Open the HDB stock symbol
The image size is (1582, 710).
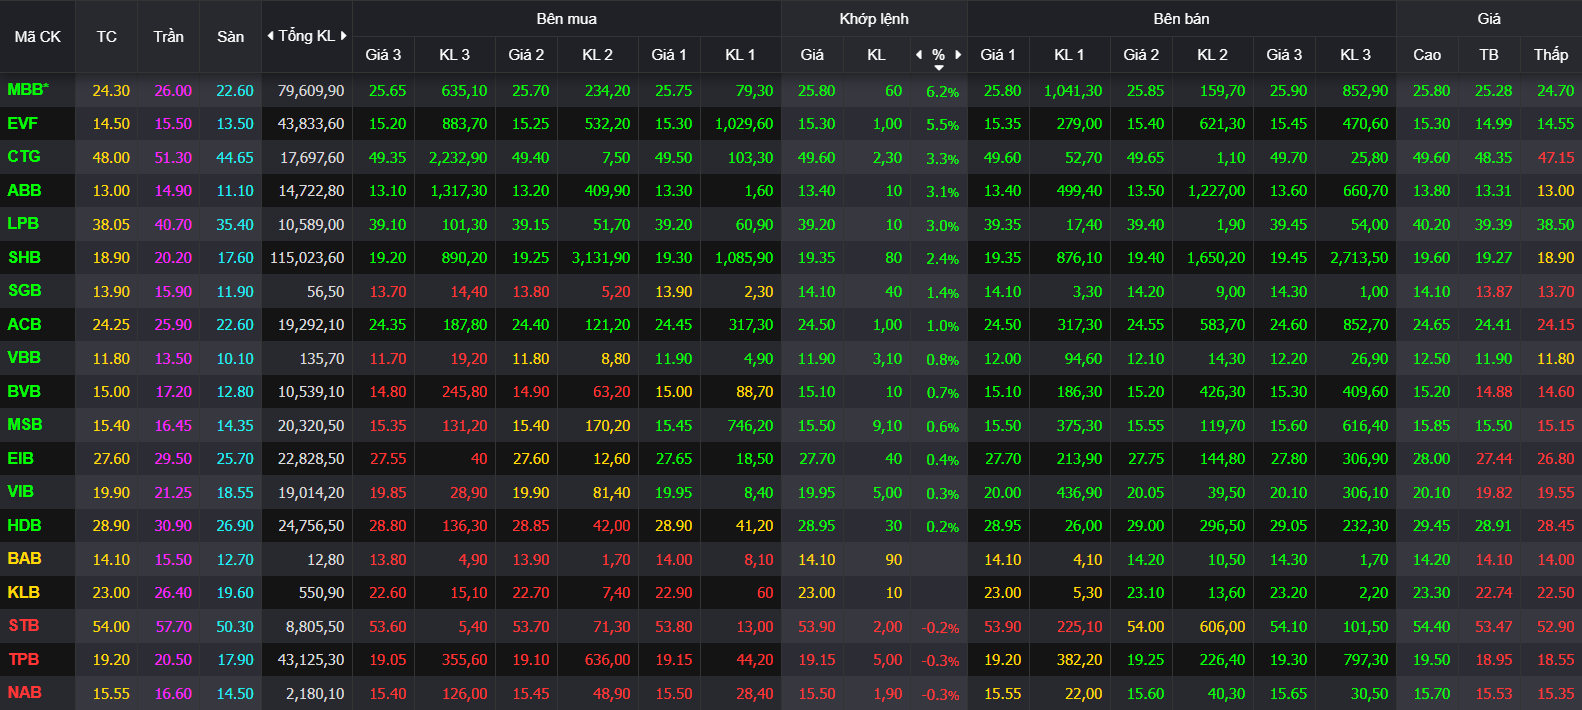[x=24, y=526]
